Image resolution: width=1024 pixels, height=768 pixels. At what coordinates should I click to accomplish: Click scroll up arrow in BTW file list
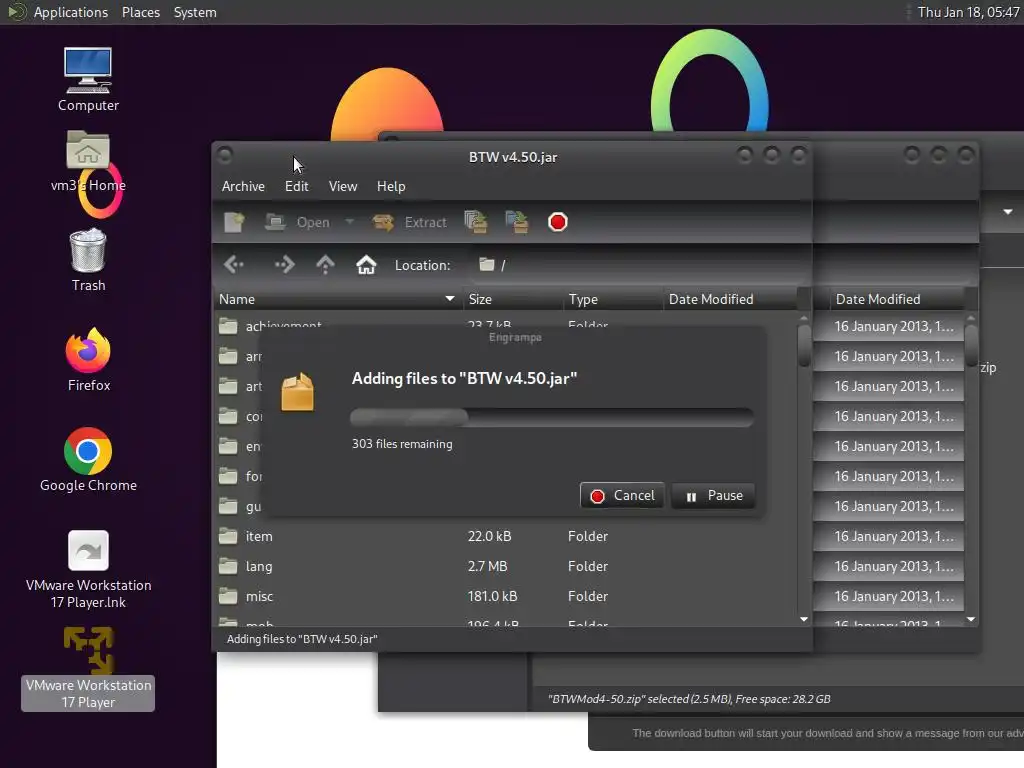[x=804, y=319]
